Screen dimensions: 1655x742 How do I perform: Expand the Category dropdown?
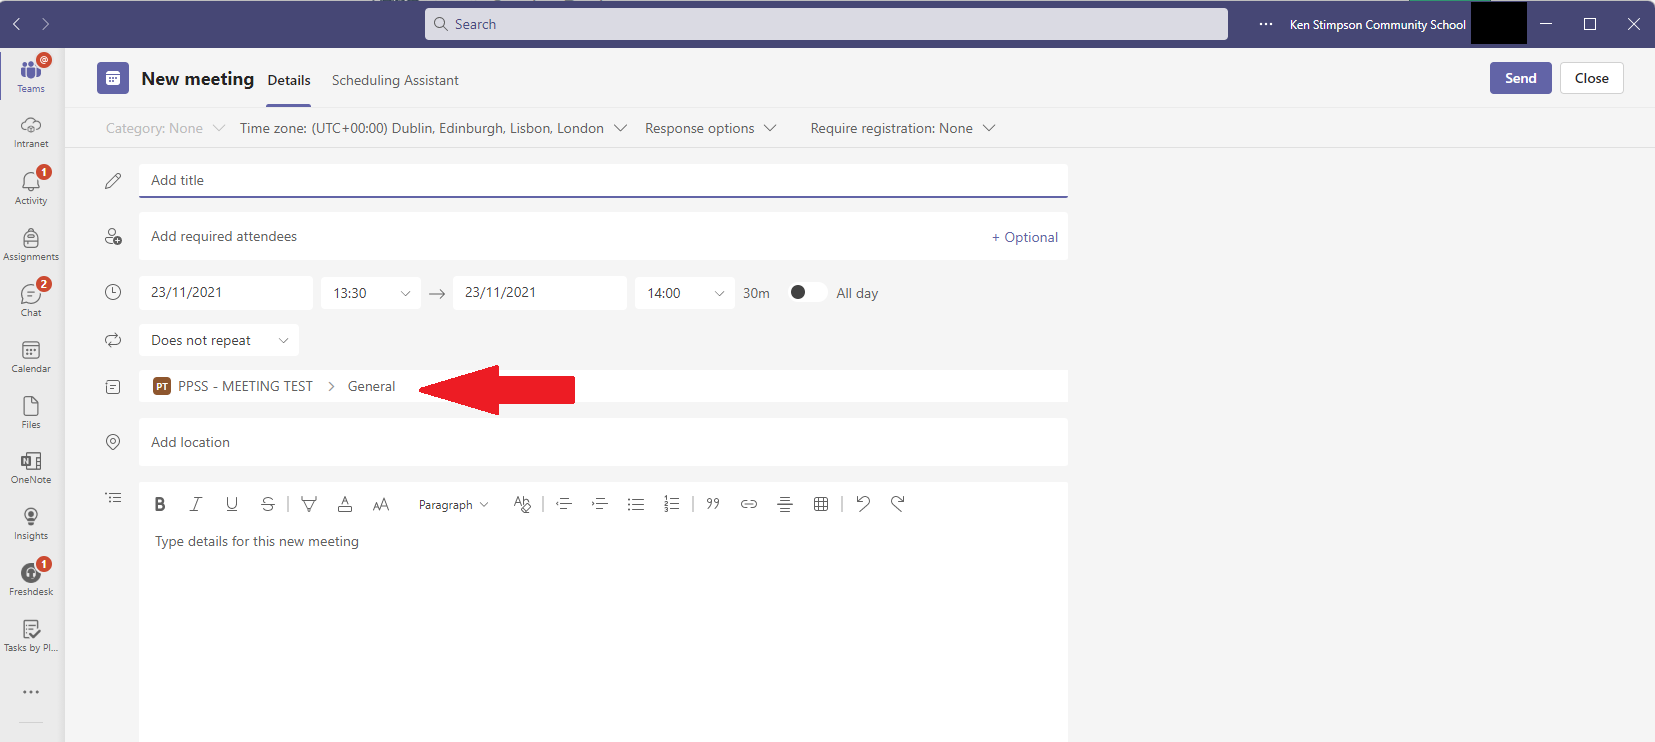click(x=165, y=128)
